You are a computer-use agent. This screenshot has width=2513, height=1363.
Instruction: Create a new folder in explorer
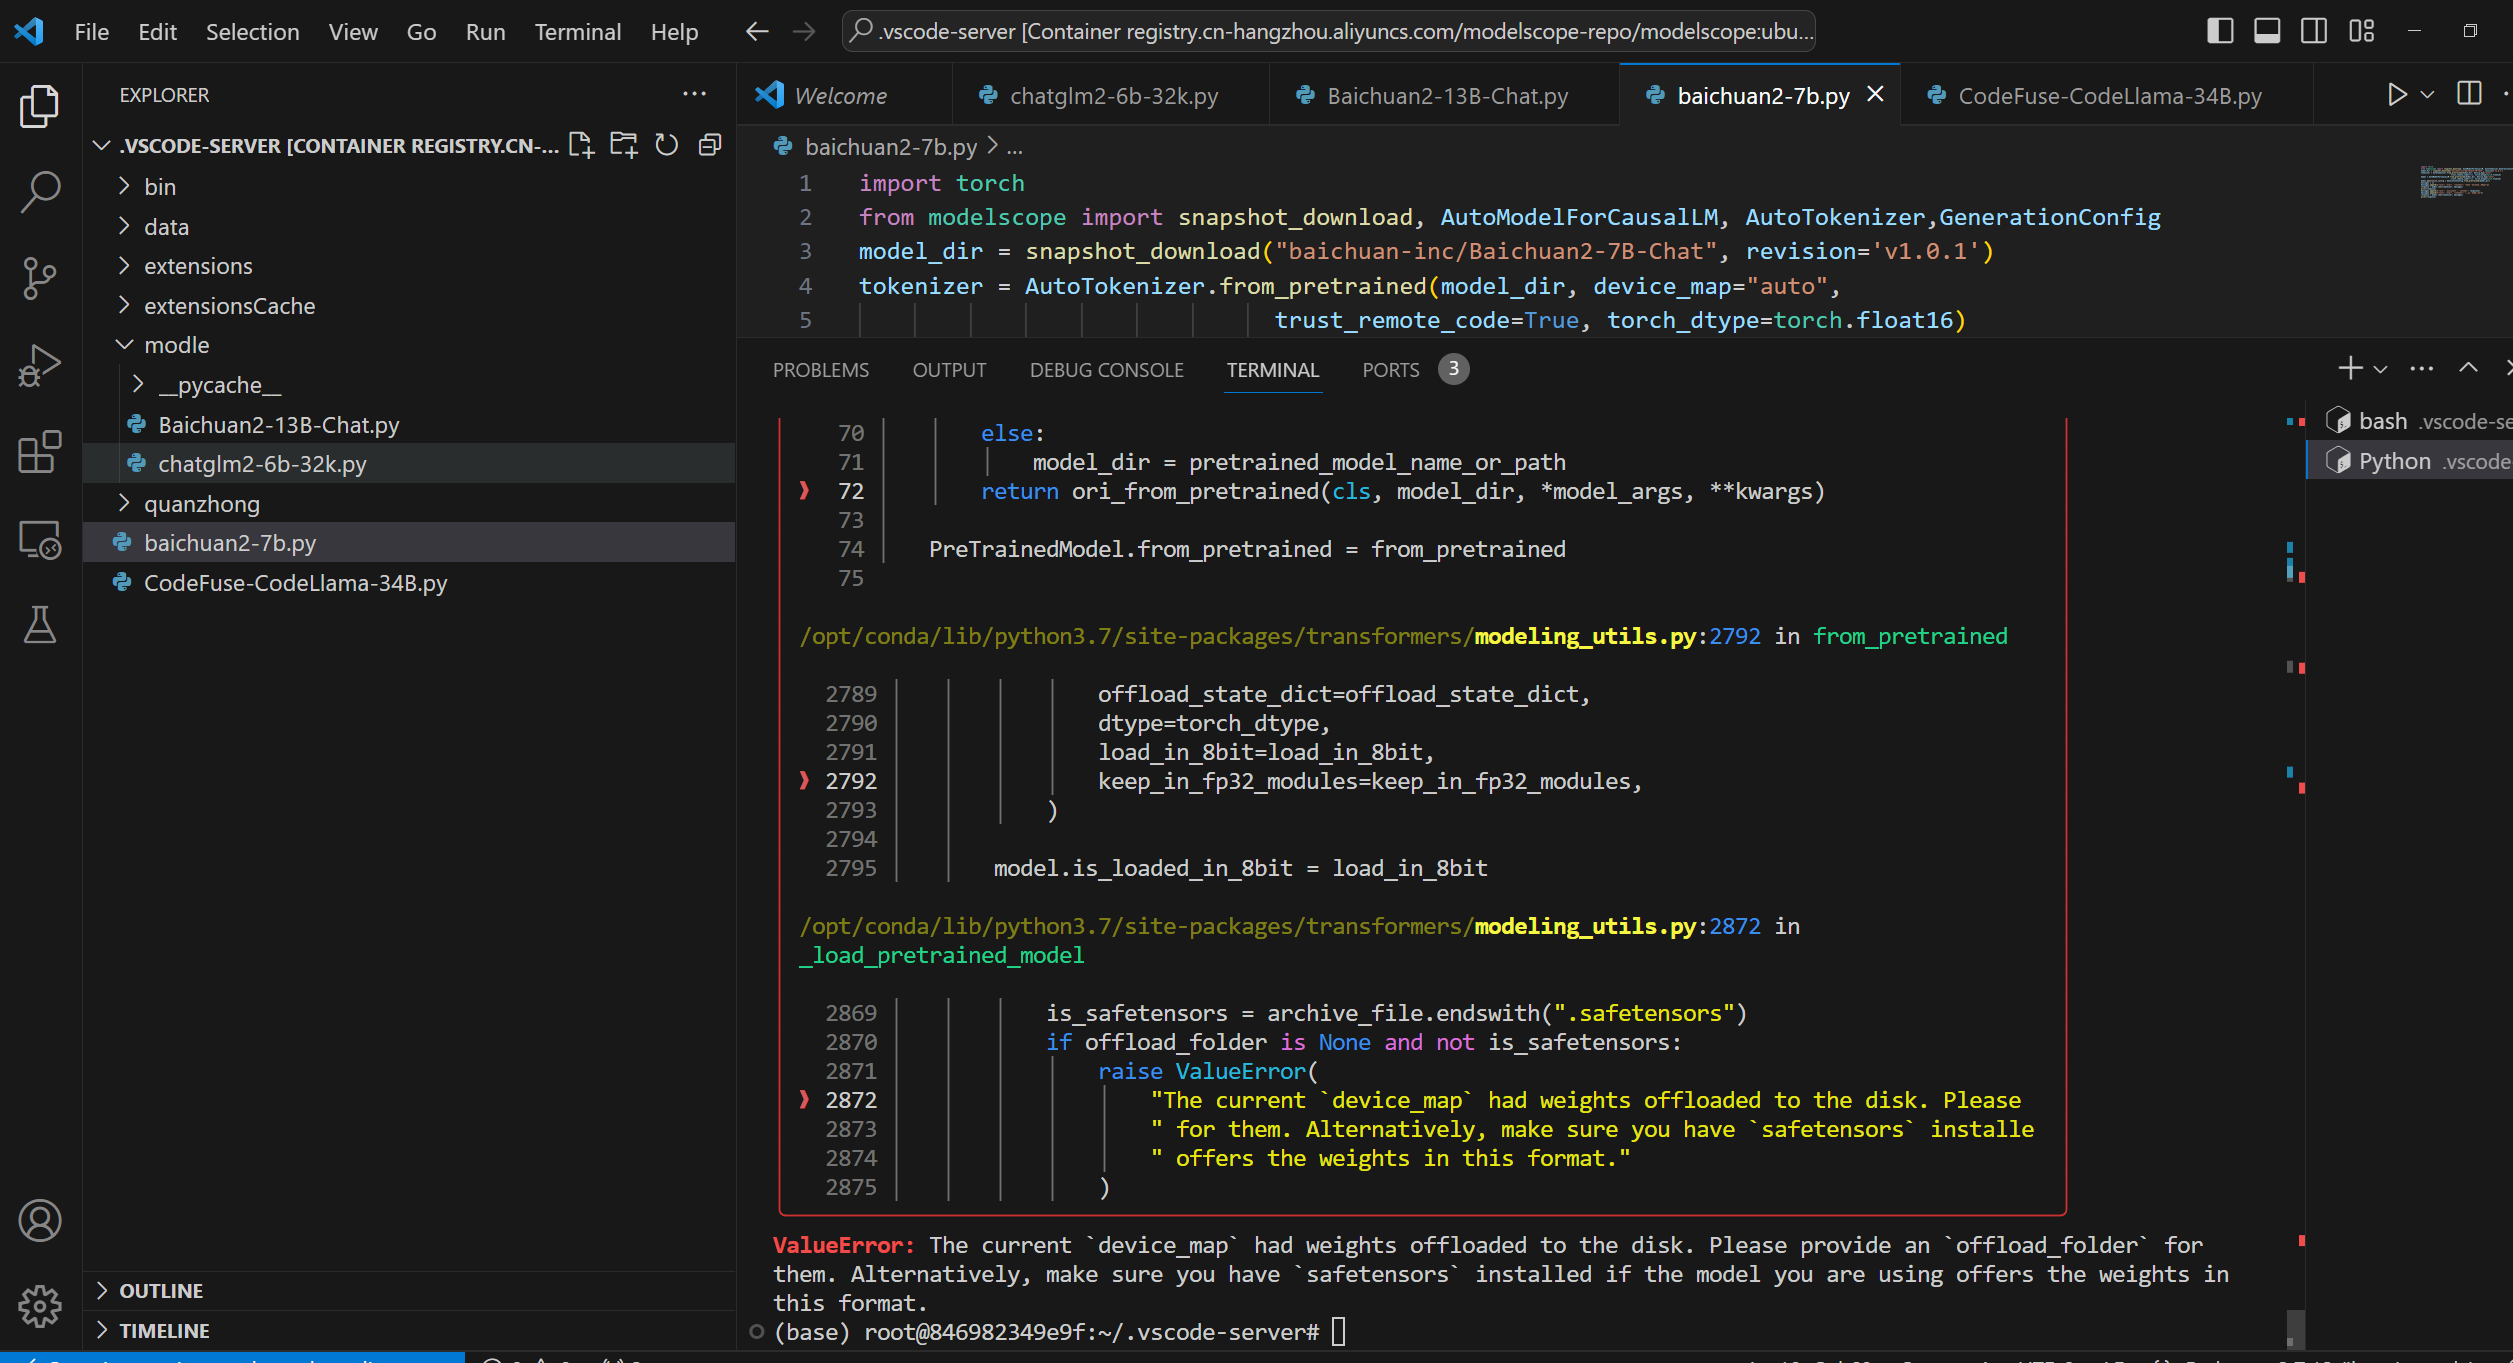coord(624,146)
